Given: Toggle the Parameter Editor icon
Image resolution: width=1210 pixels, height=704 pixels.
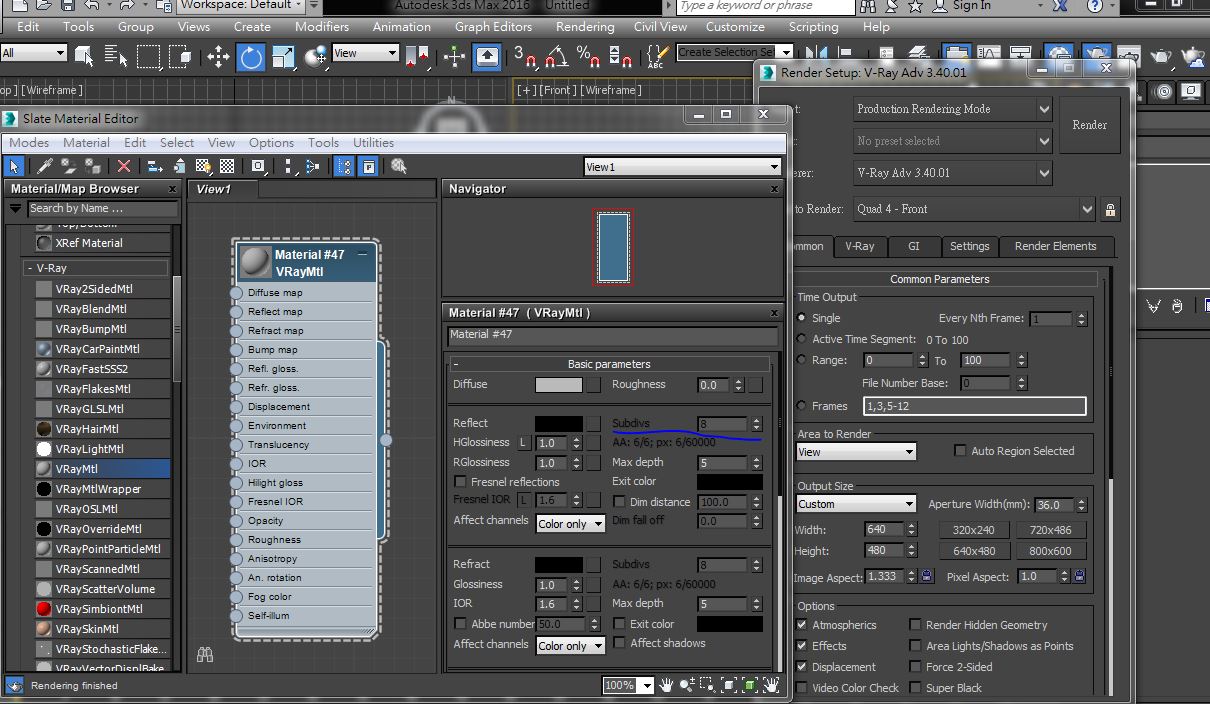Looking at the screenshot, I should point(369,166).
